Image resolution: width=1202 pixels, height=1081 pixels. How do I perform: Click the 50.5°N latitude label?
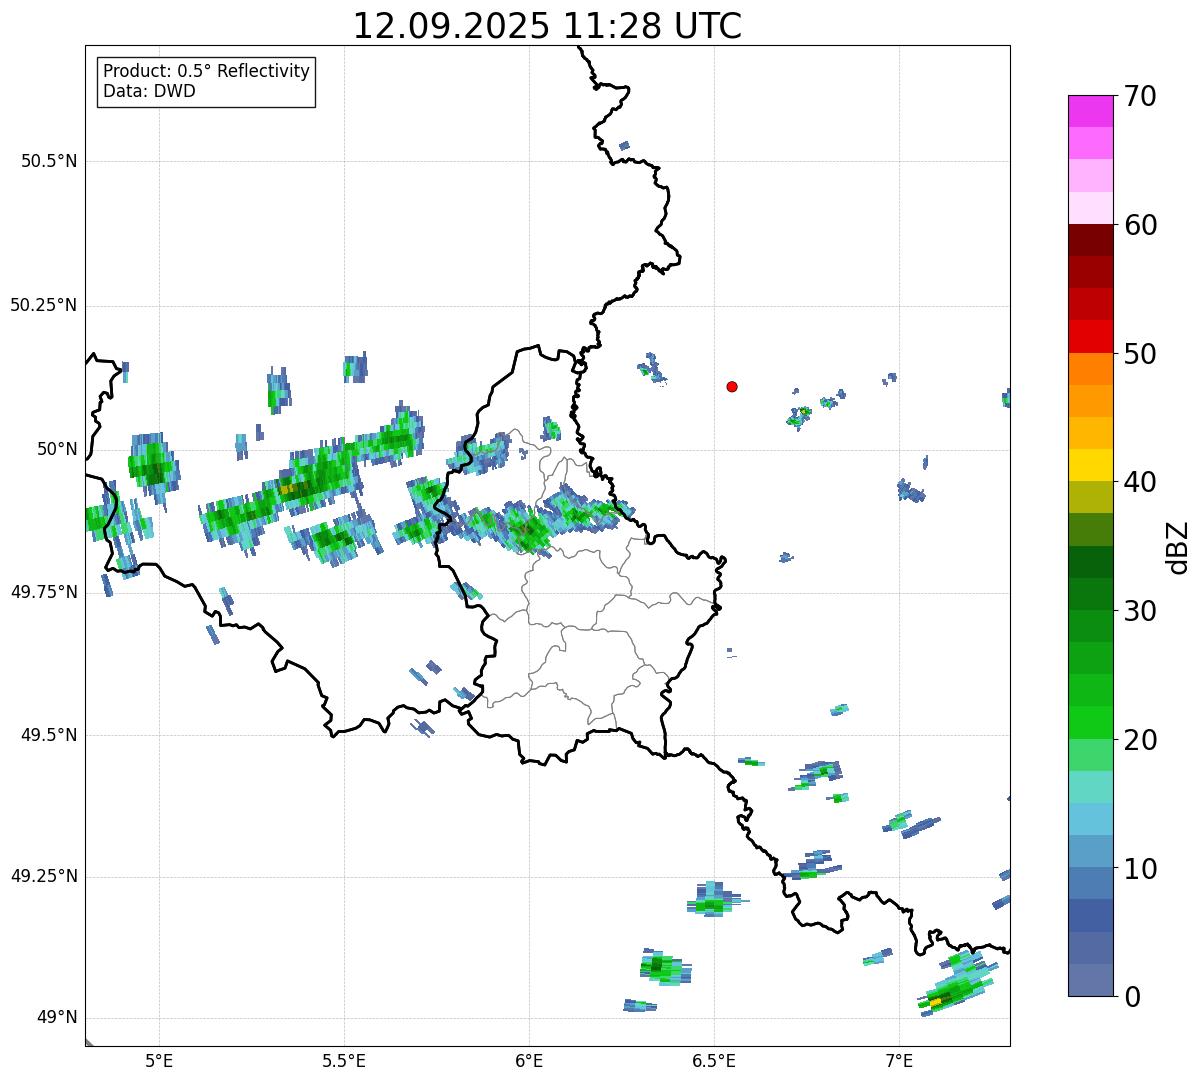pos(49,161)
